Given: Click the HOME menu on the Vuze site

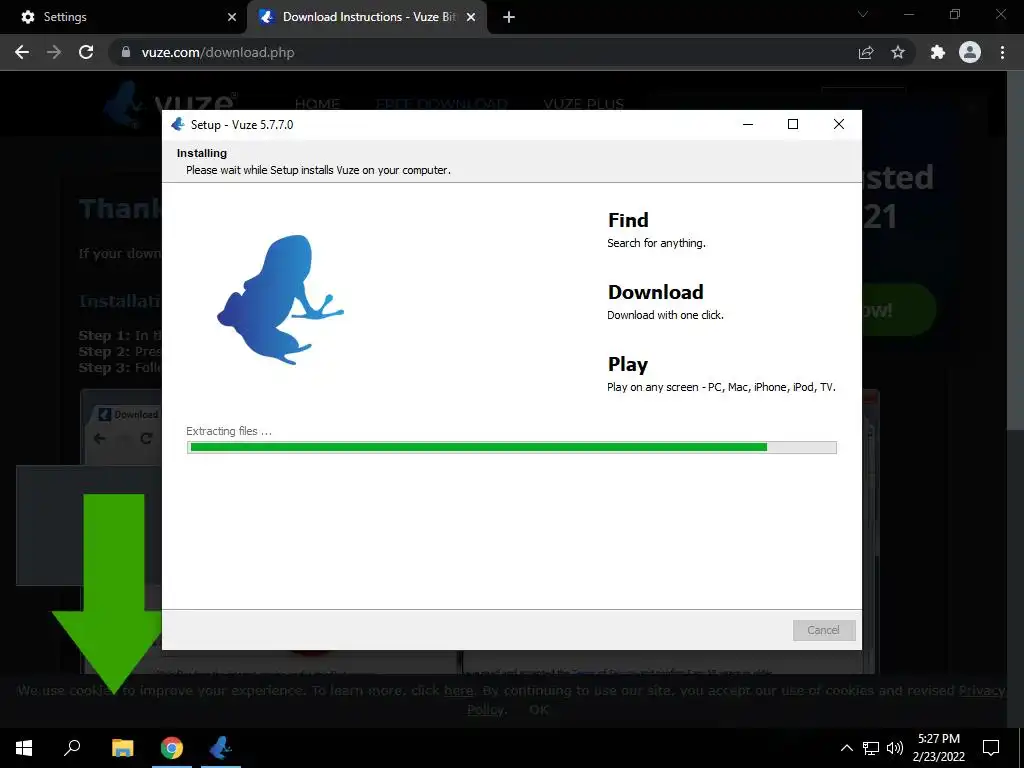Looking at the screenshot, I should coord(317,104).
